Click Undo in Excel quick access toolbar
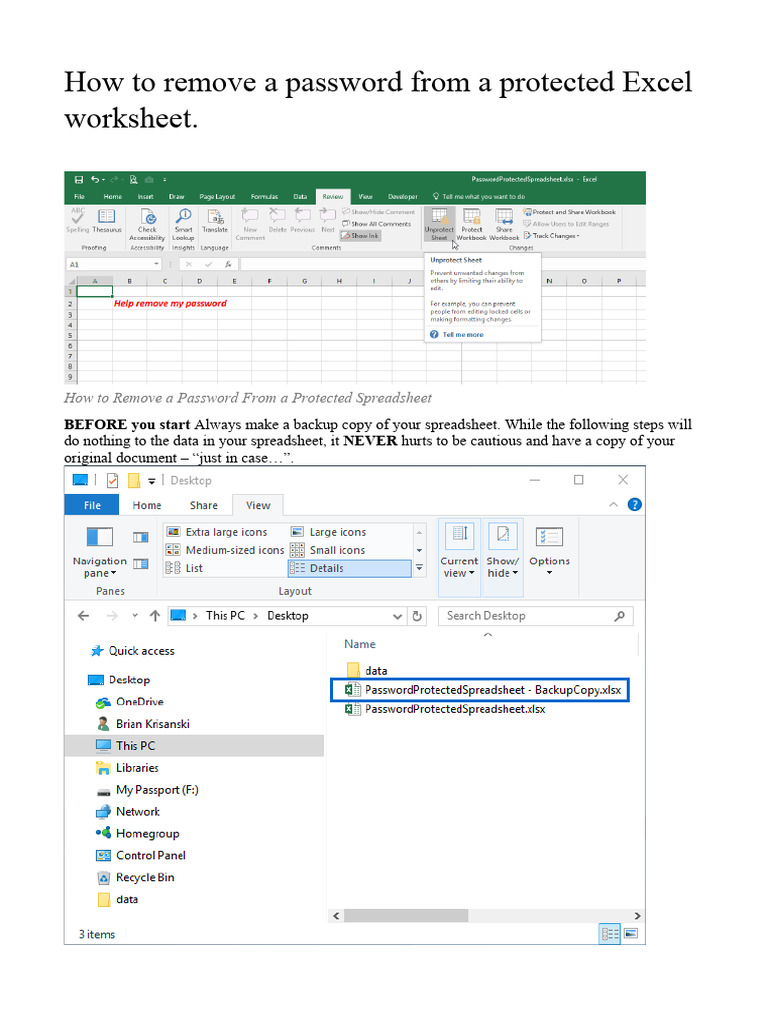768x1024 pixels. pos(95,180)
